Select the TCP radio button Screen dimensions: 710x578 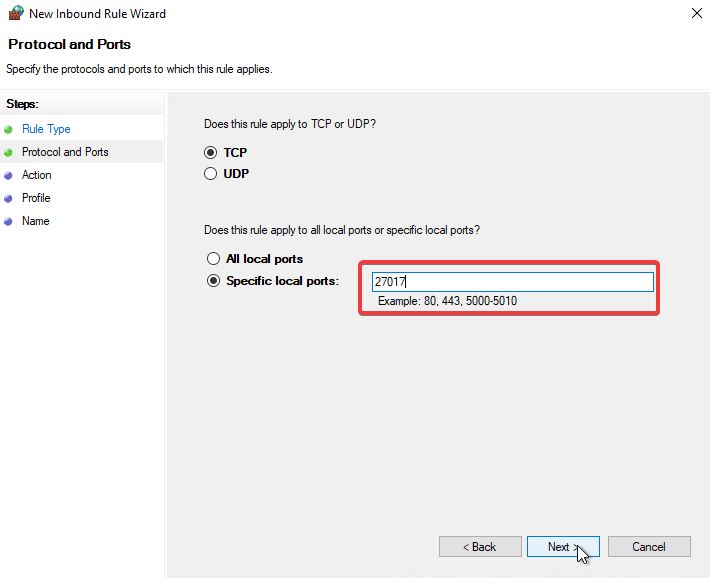(210, 152)
